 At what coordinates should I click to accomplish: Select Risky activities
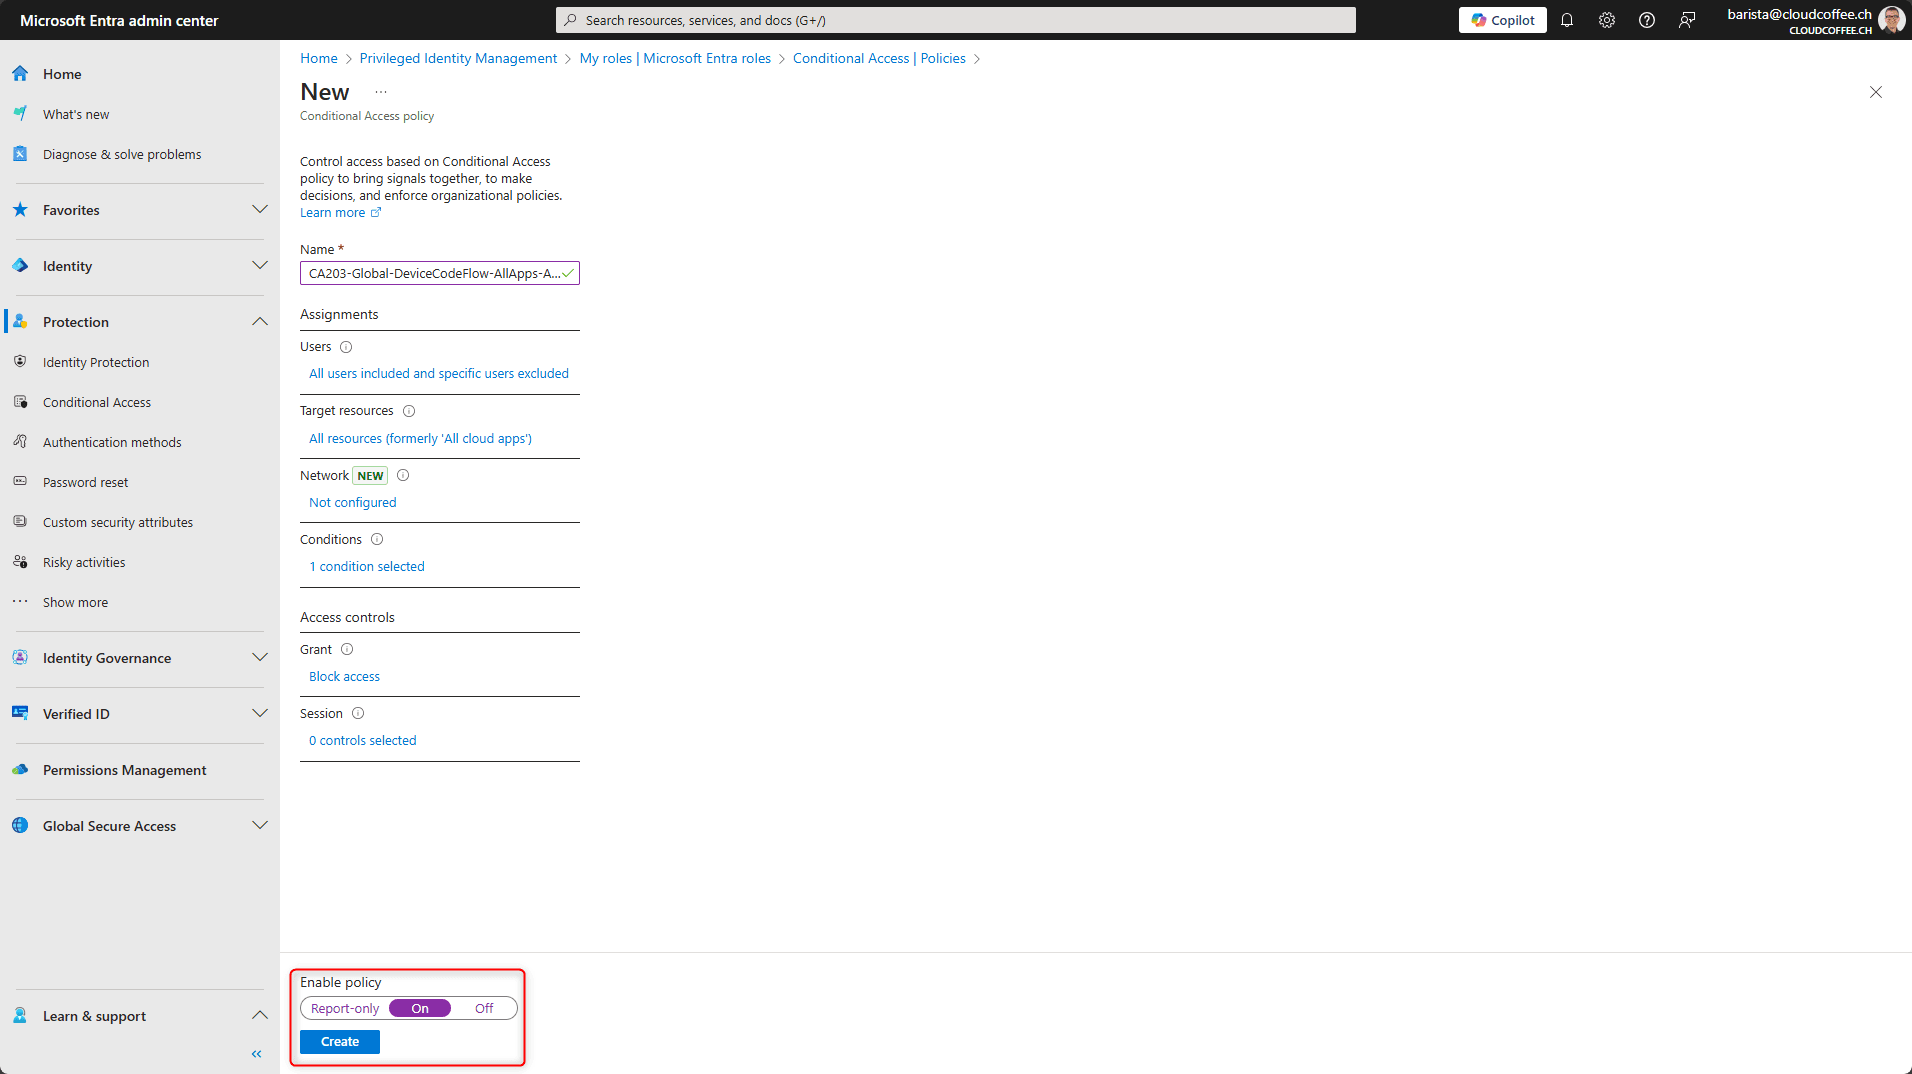(84, 562)
